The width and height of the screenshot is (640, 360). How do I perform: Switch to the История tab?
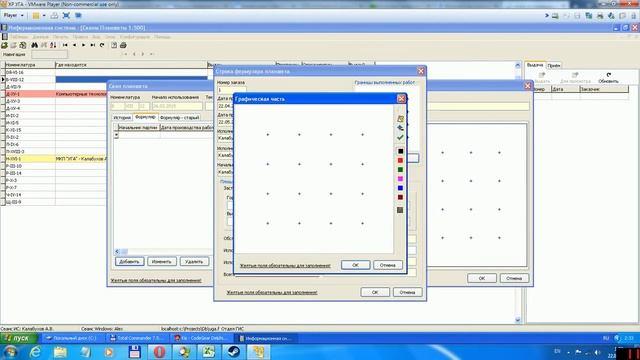click(122, 117)
